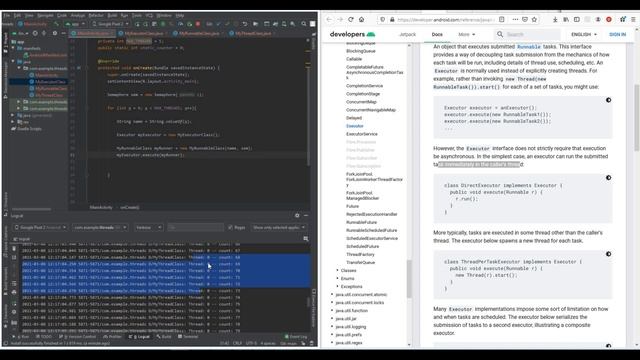Click SIGN IN on developers site

(617, 34)
